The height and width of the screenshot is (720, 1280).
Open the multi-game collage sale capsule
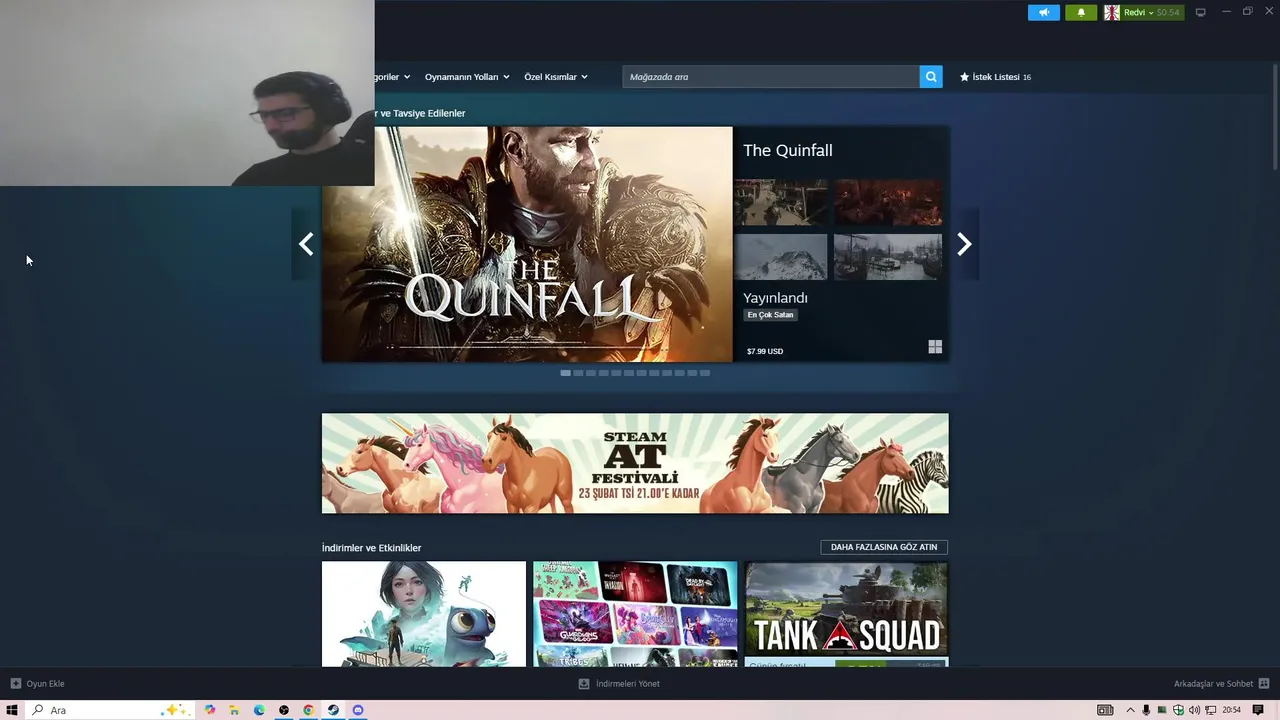(x=635, y=614)
